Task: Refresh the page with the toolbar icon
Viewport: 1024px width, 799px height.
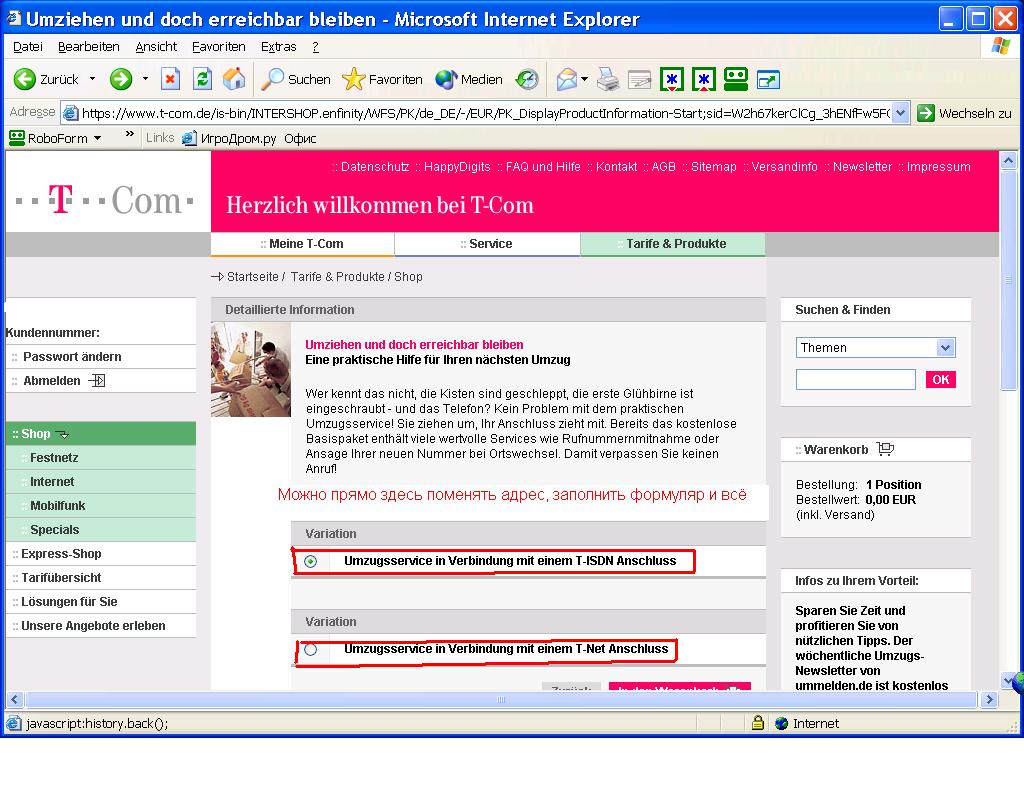Action: (202, 79)
